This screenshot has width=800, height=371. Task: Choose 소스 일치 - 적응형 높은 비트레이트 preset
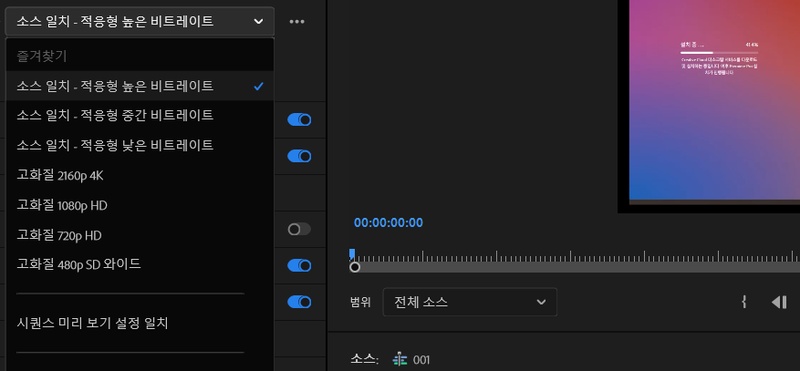tap(140, 86)
